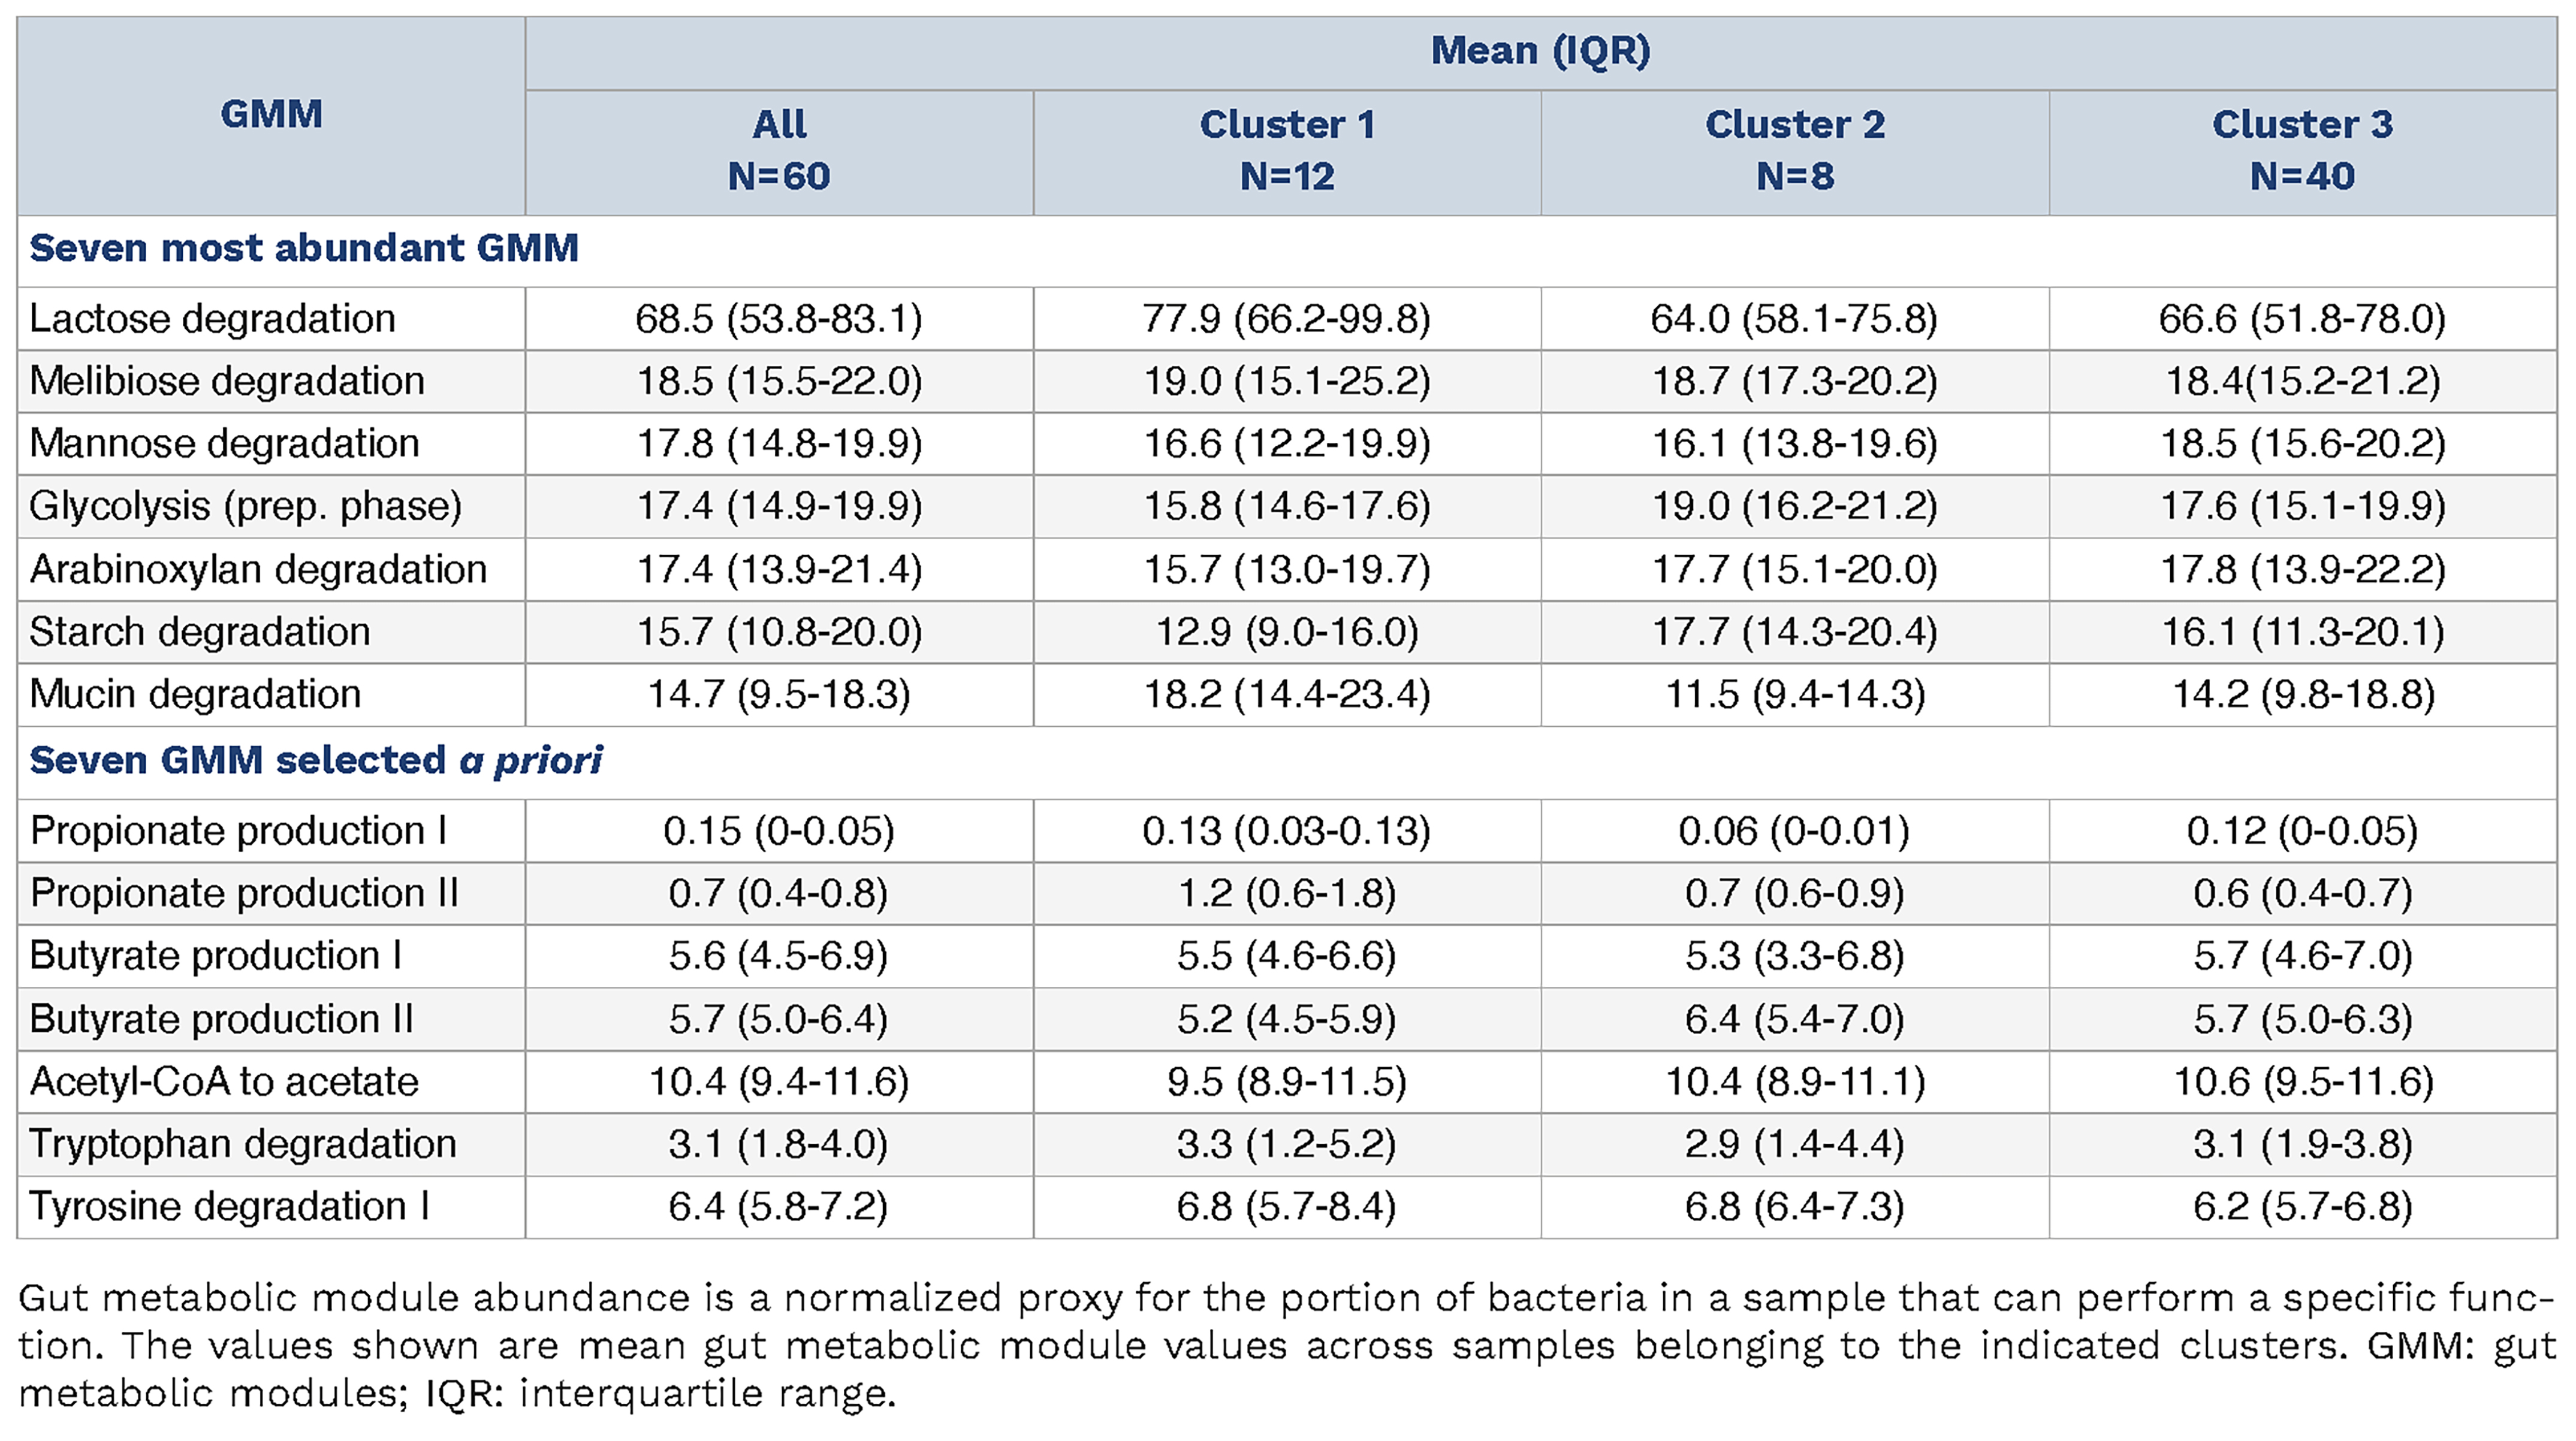The height and width of the screenshot is (1441, 2576).
Task: Select the Cluster 1 N=12 column header
Action: (1287, 150)
